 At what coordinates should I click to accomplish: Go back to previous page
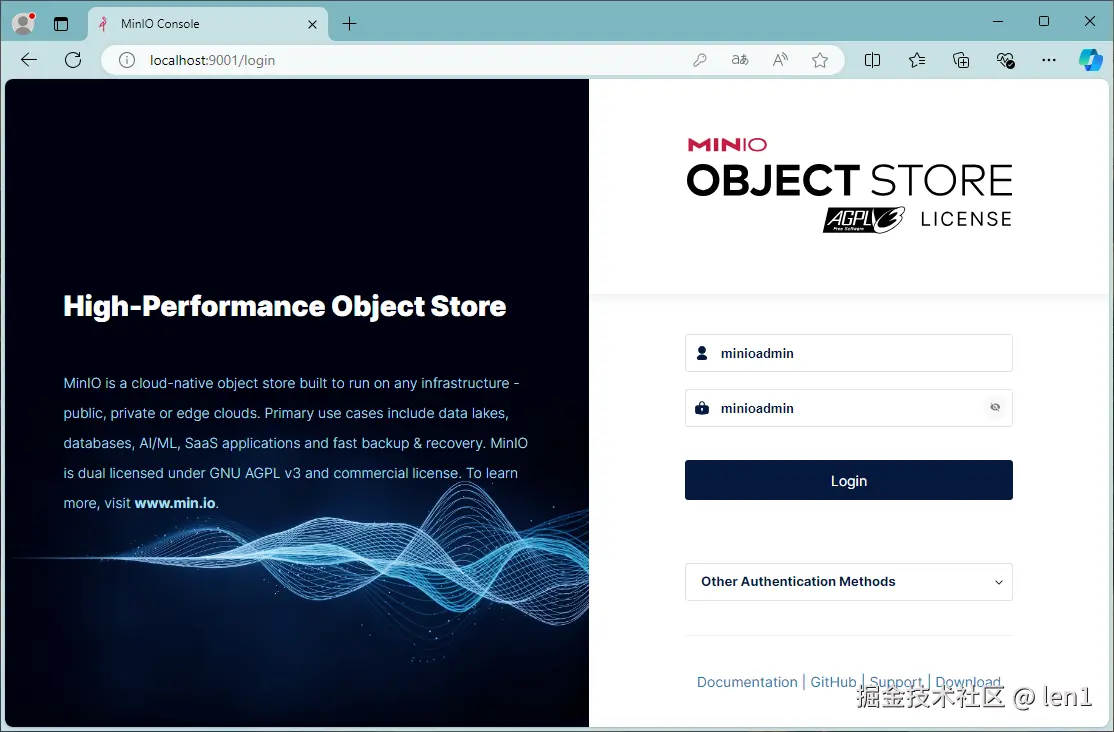pos(29,60)
